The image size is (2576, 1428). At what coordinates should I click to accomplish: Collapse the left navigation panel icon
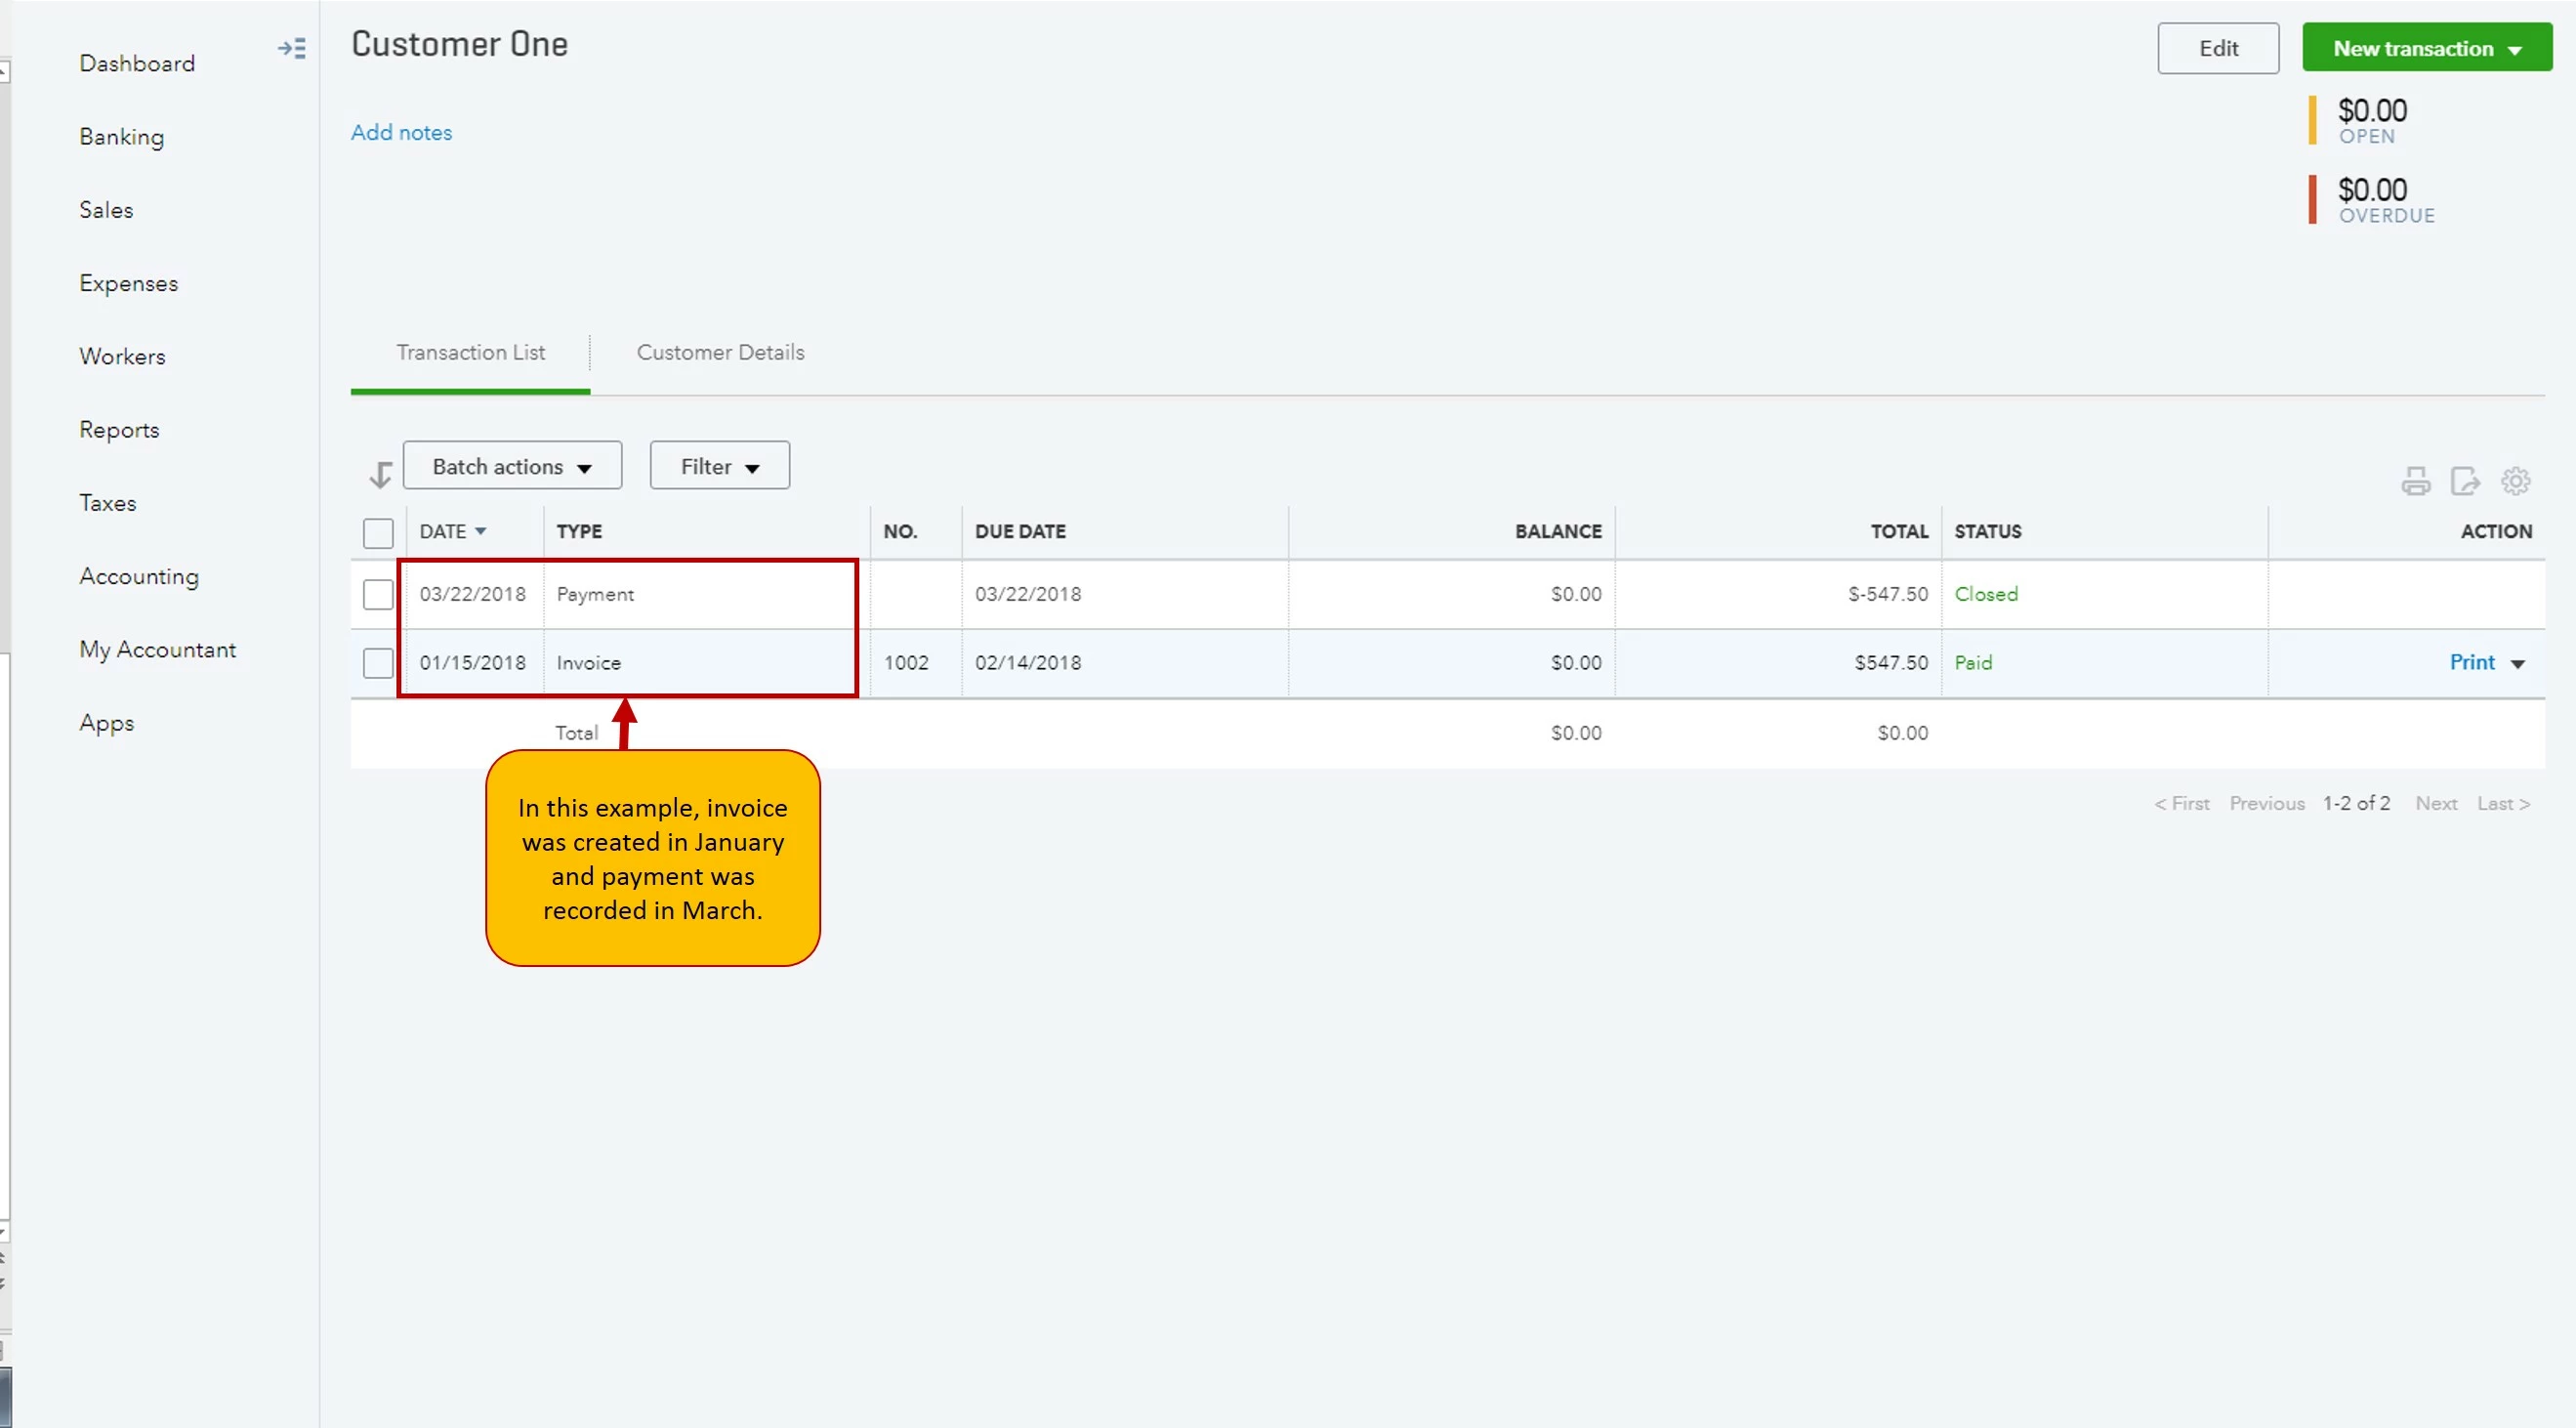[292, 48]
